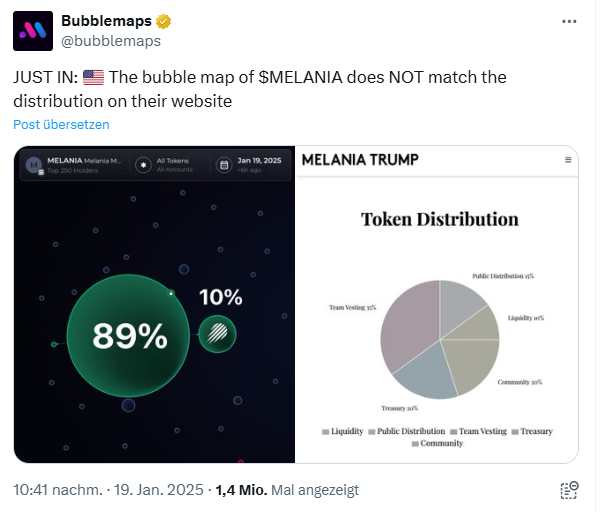This screenshot has width=611, height=512.
Task: Click the striped 10% bubble icon
Action: click(x=217, y=334)
